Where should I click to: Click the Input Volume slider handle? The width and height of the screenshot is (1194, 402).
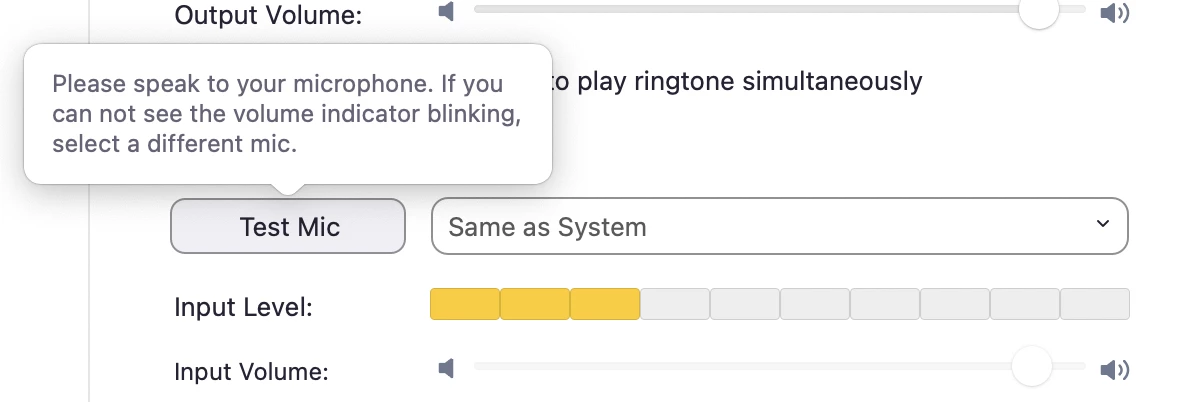tap(1031, 366)
